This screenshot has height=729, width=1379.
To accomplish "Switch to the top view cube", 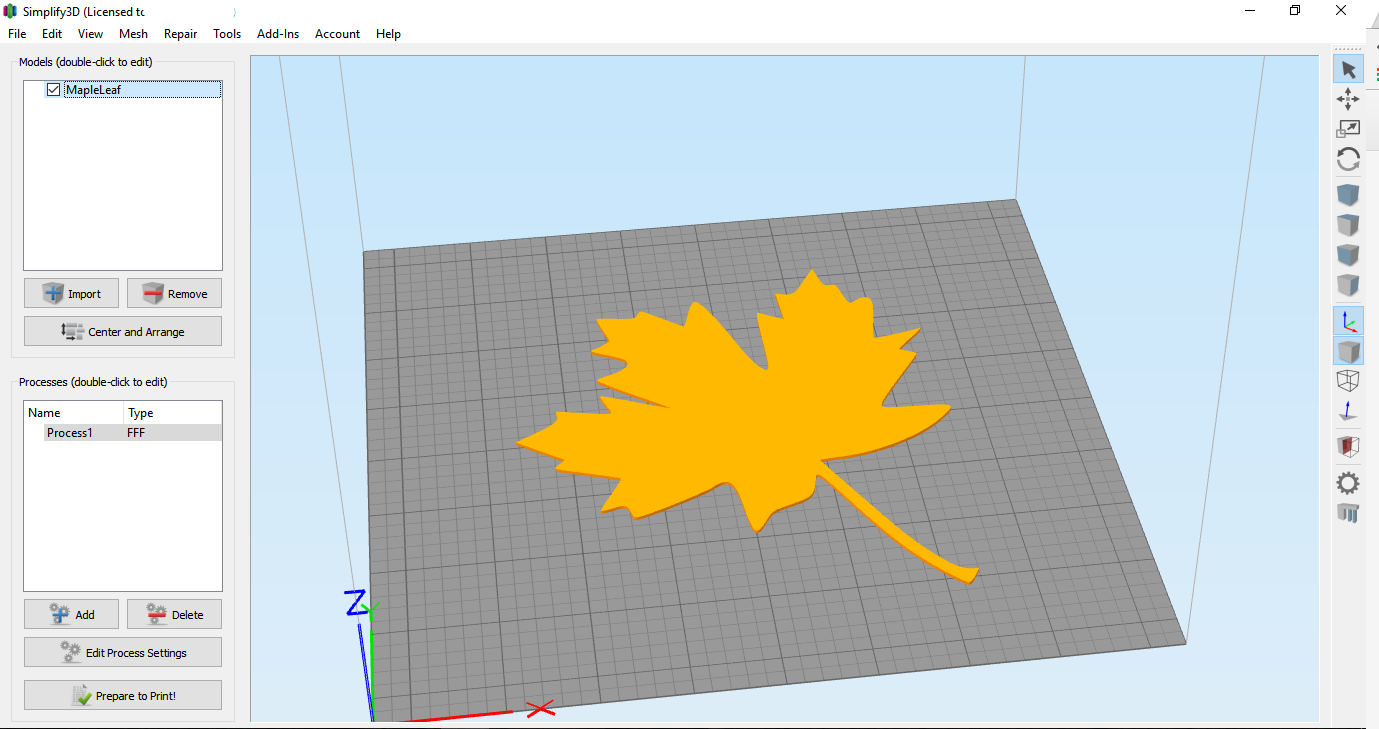I will 1348,225.
